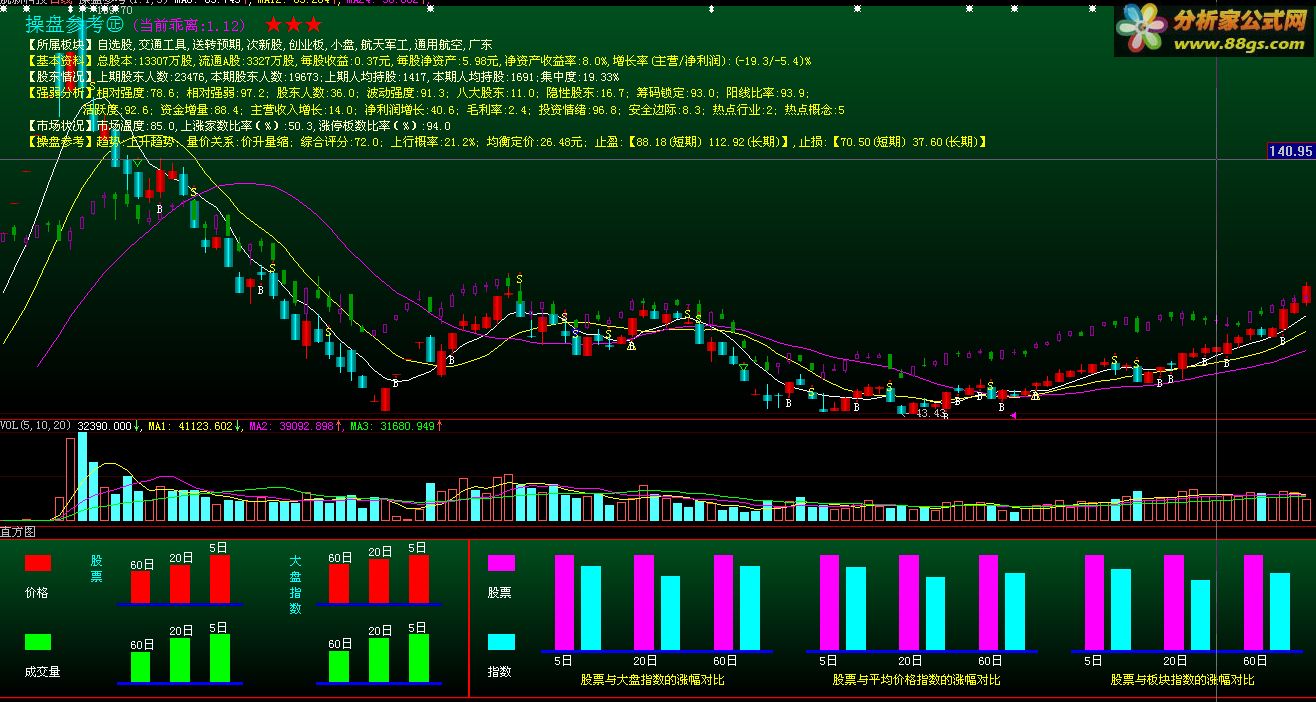Click the cyan 60日 bar in 股票与板块指数 chart
The image size is (1316, 702).
pos(1279,611)
